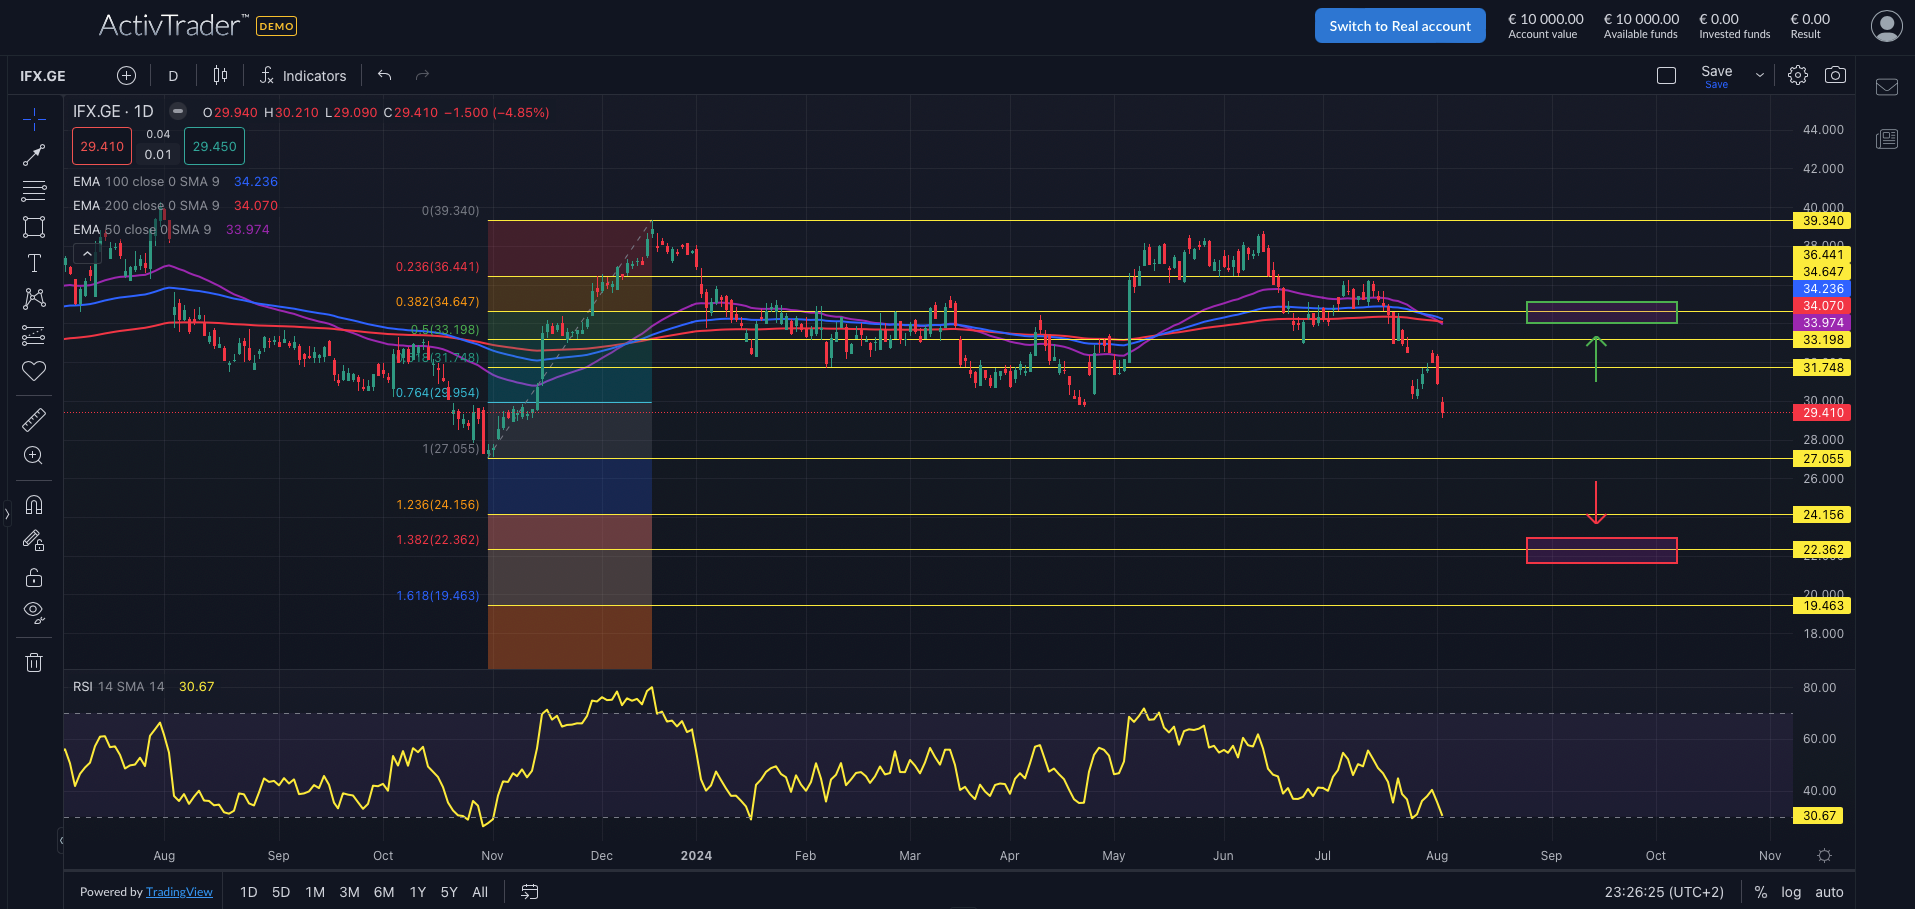This screenshot has height=909, width=1915.
Task: Select the 1Y time range
Action: pos(418,892)
